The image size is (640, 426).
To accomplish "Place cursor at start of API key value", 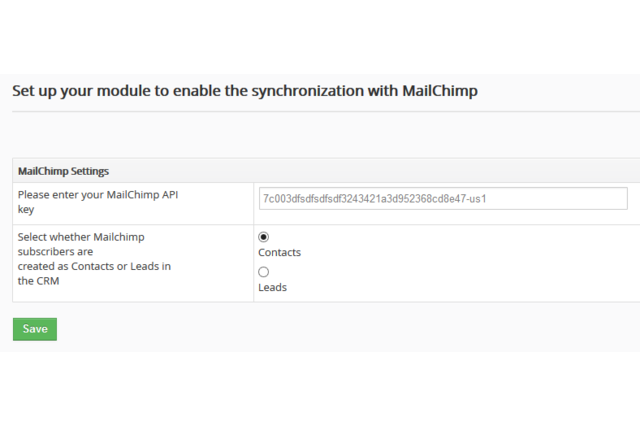I will (x=263, y=199).
